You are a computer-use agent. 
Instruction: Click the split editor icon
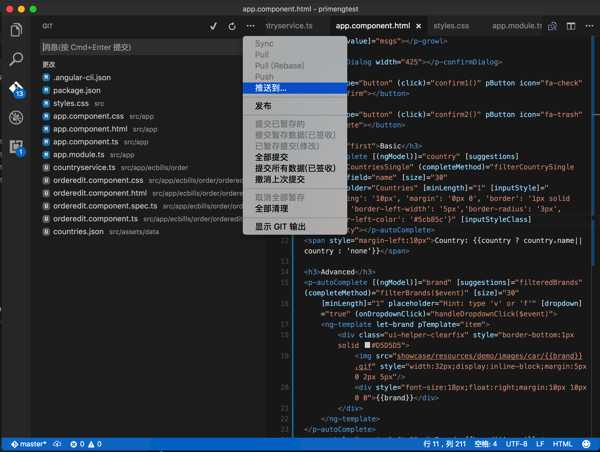coord(571,26)
